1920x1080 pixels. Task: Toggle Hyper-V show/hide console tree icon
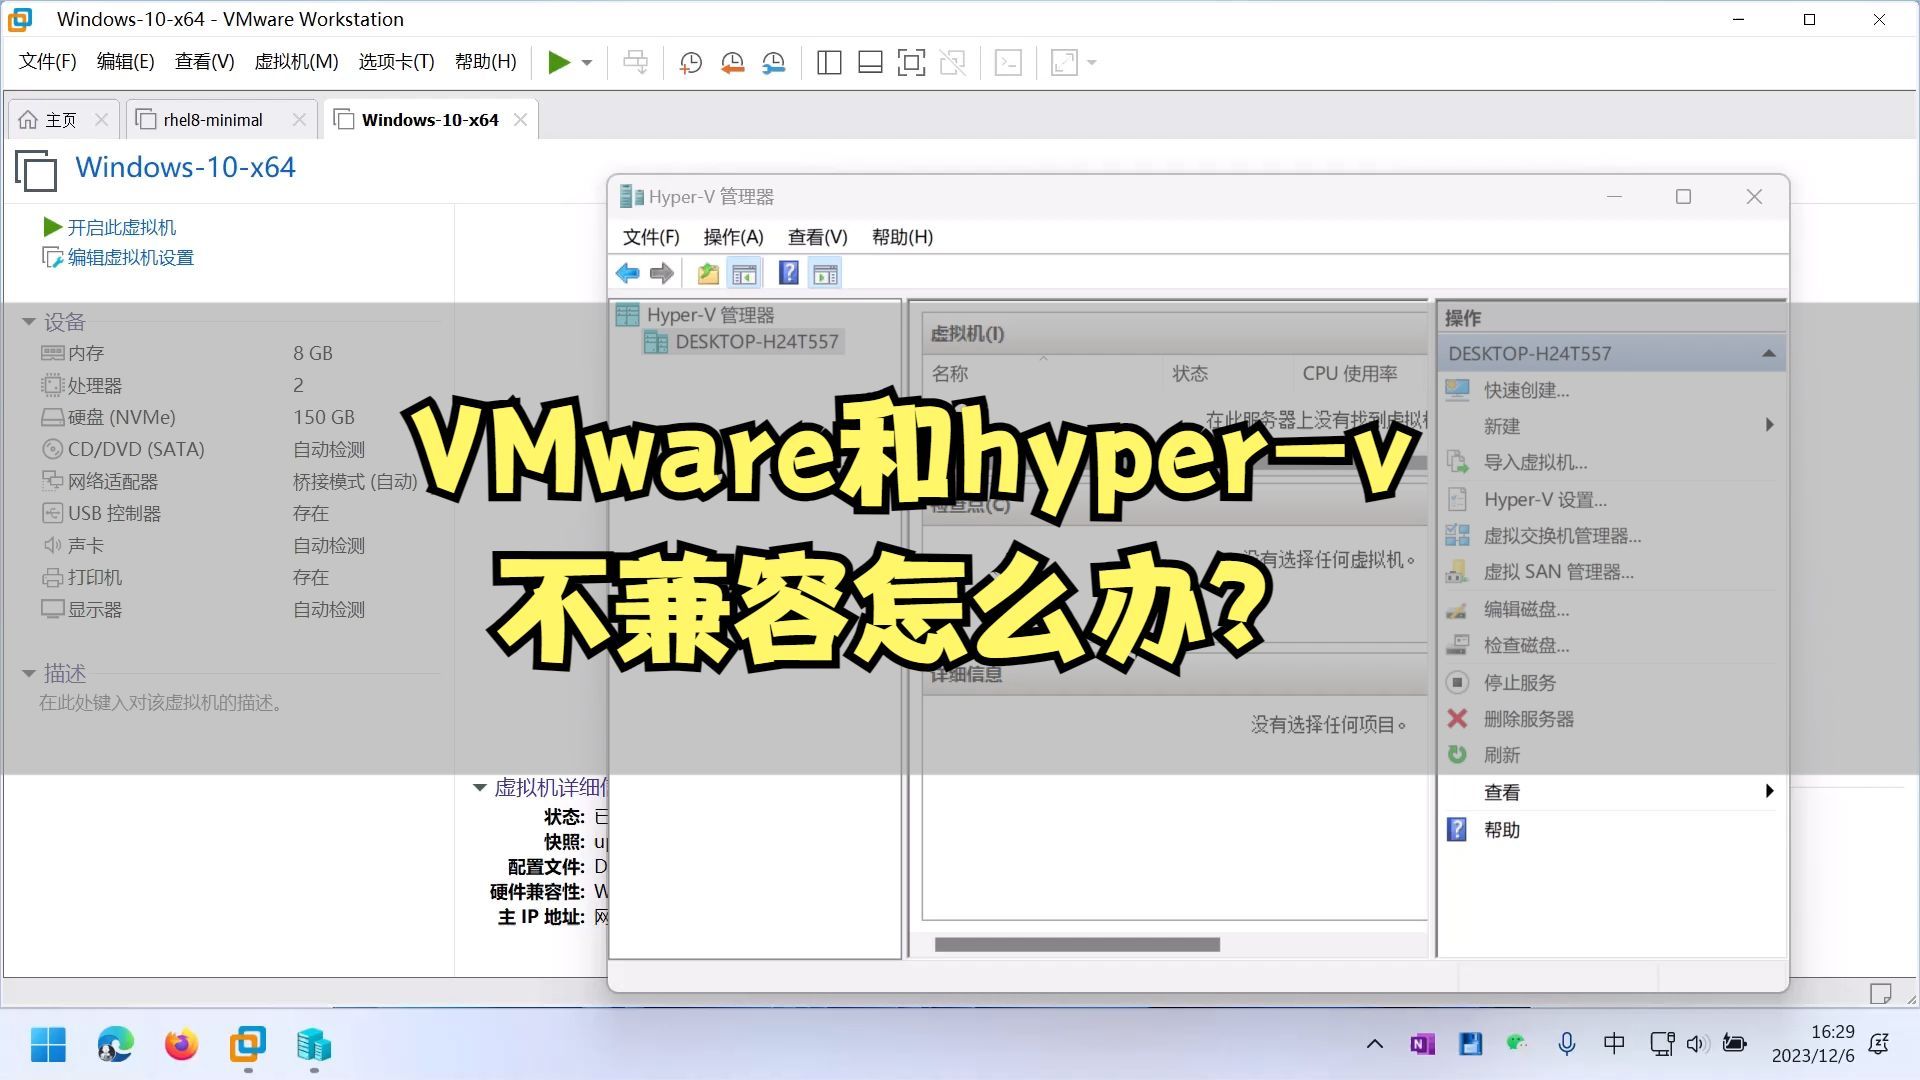click(x=744, y=273)
